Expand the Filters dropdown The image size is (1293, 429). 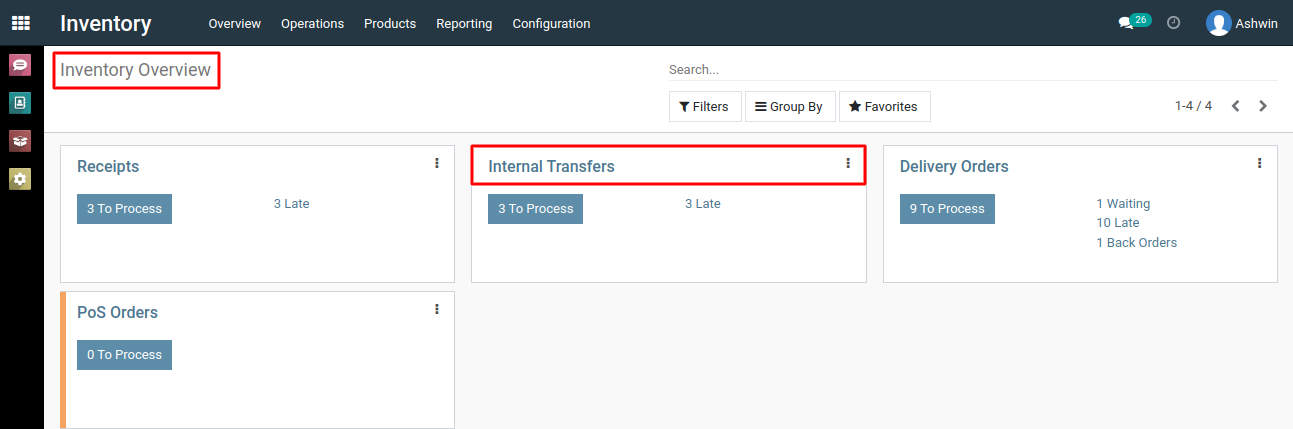point(705,106)
